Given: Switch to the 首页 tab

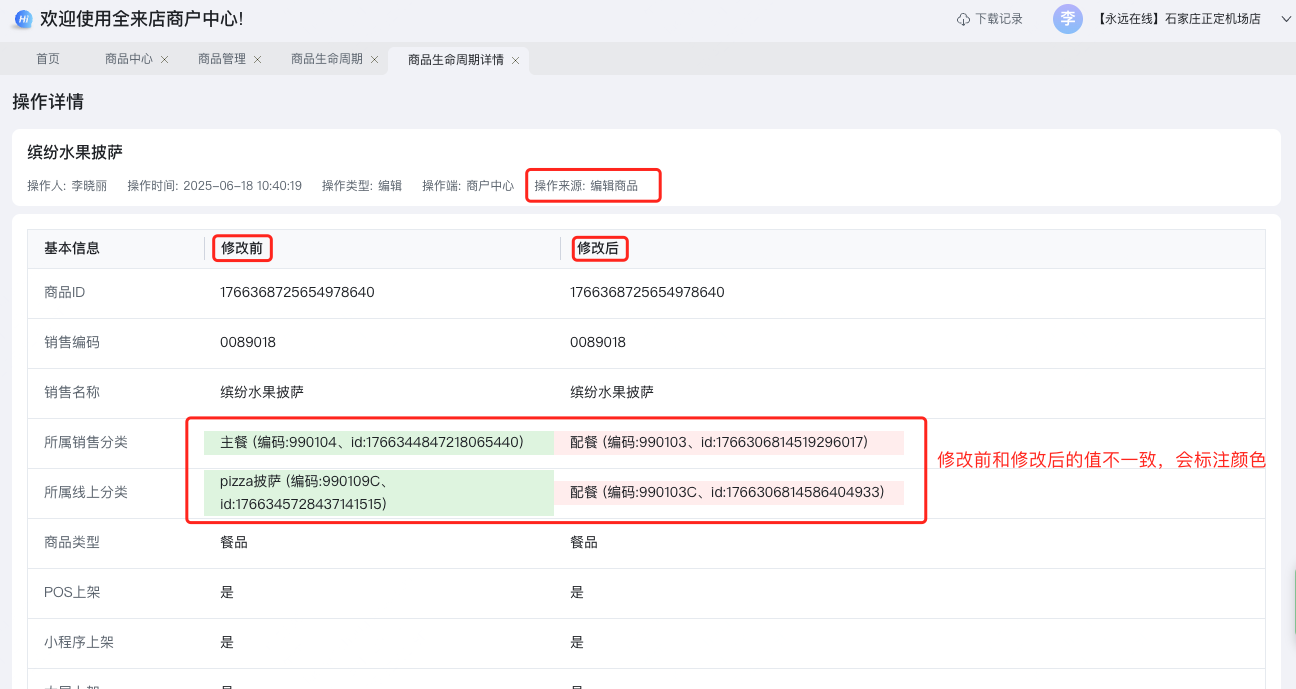Looking at the screenshot, I should point(48,59).
